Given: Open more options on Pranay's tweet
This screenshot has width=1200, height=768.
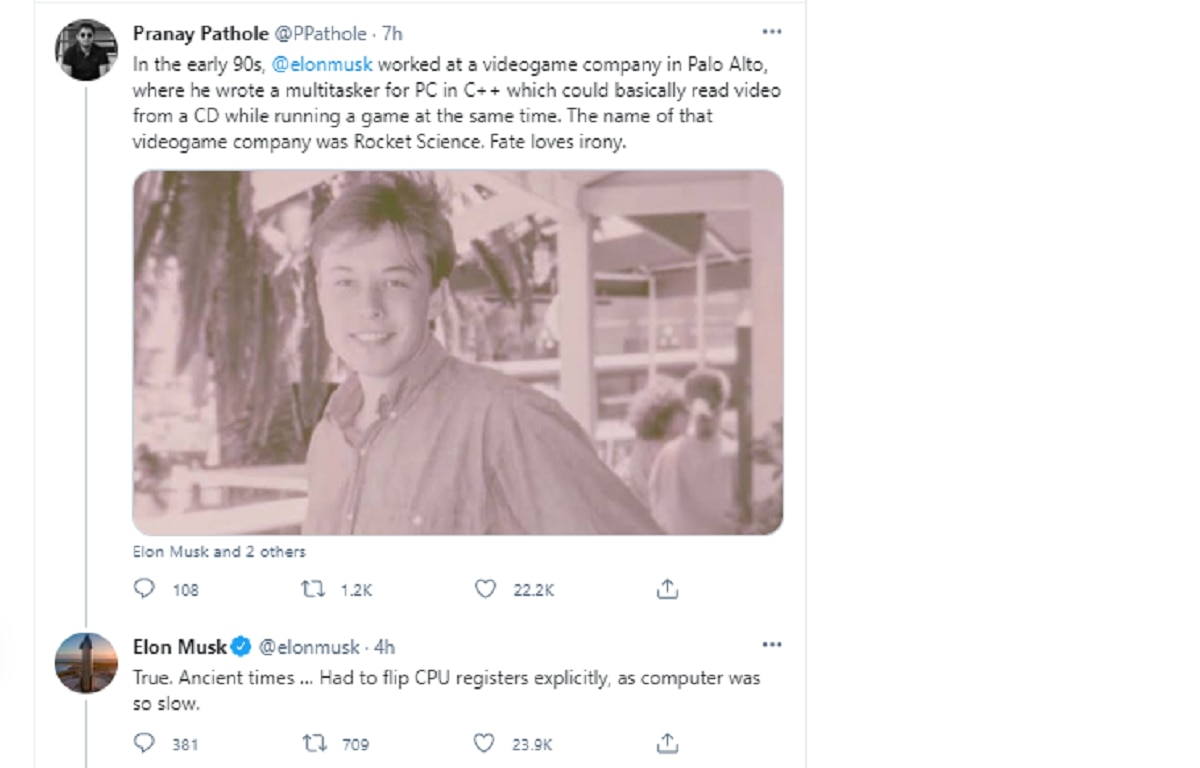Looking at the screenshot, I should 771,31.
